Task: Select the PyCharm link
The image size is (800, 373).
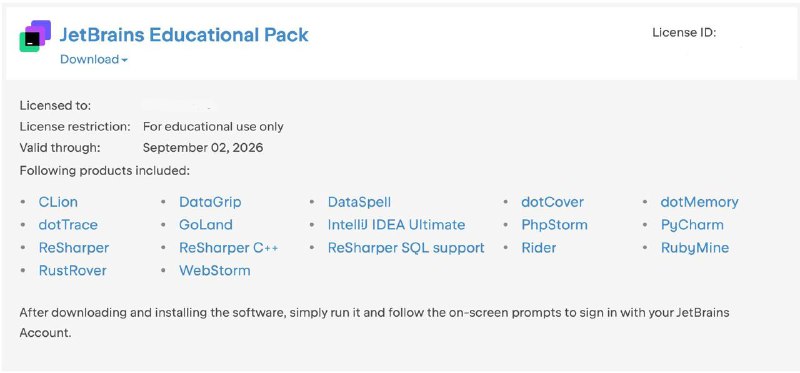Action: coord(692,225)
